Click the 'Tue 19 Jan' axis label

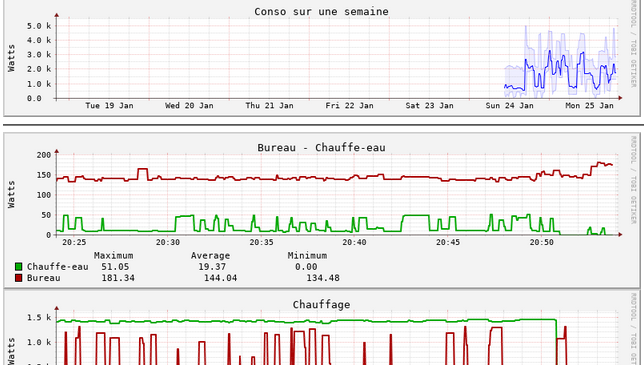click(109, 106)
